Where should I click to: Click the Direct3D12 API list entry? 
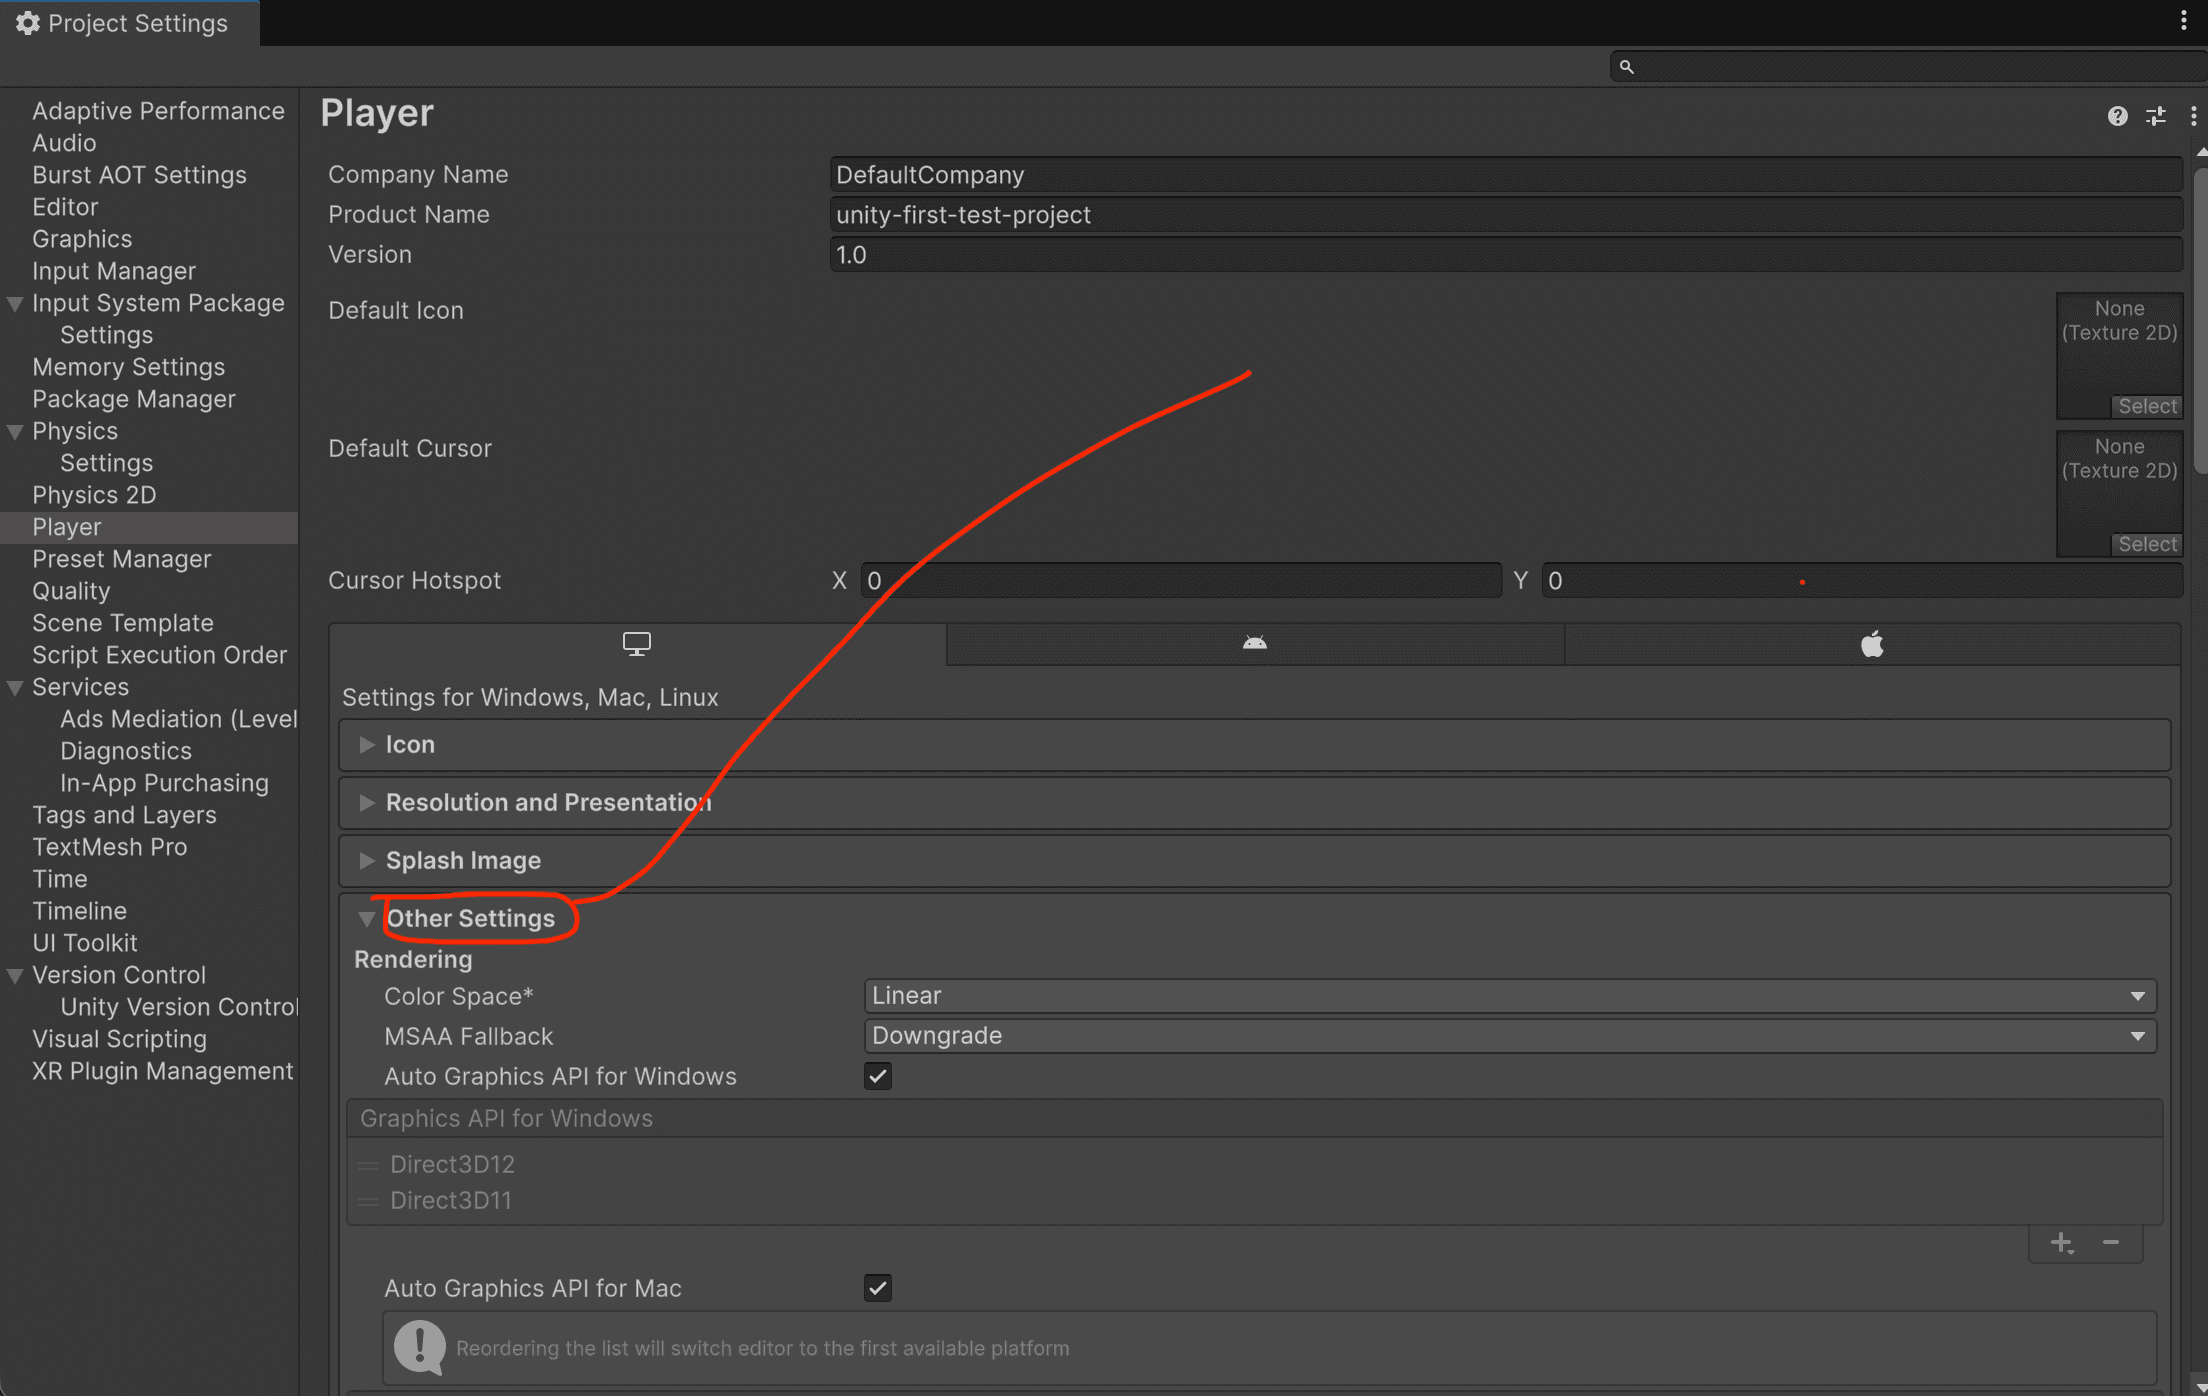1255,1165
